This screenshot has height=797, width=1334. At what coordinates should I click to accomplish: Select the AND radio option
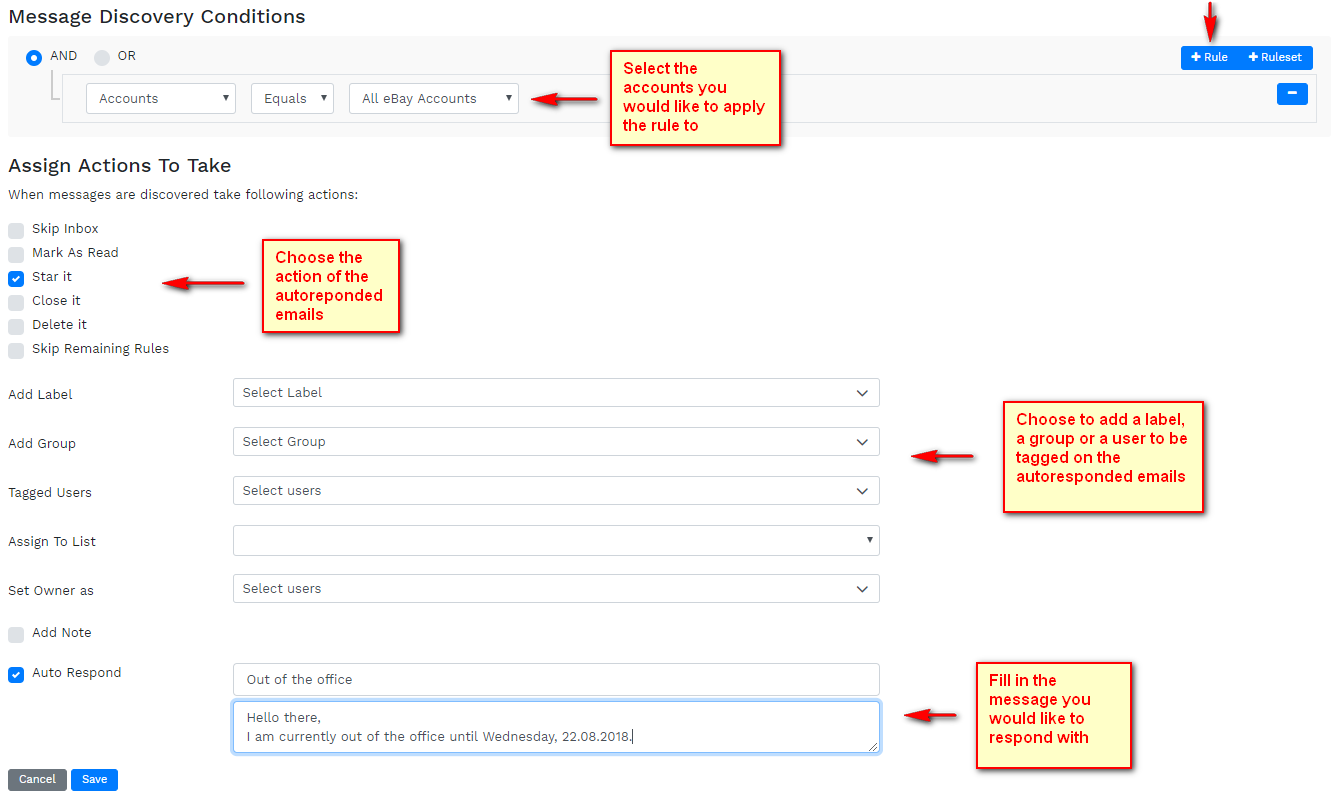(34, 57)
